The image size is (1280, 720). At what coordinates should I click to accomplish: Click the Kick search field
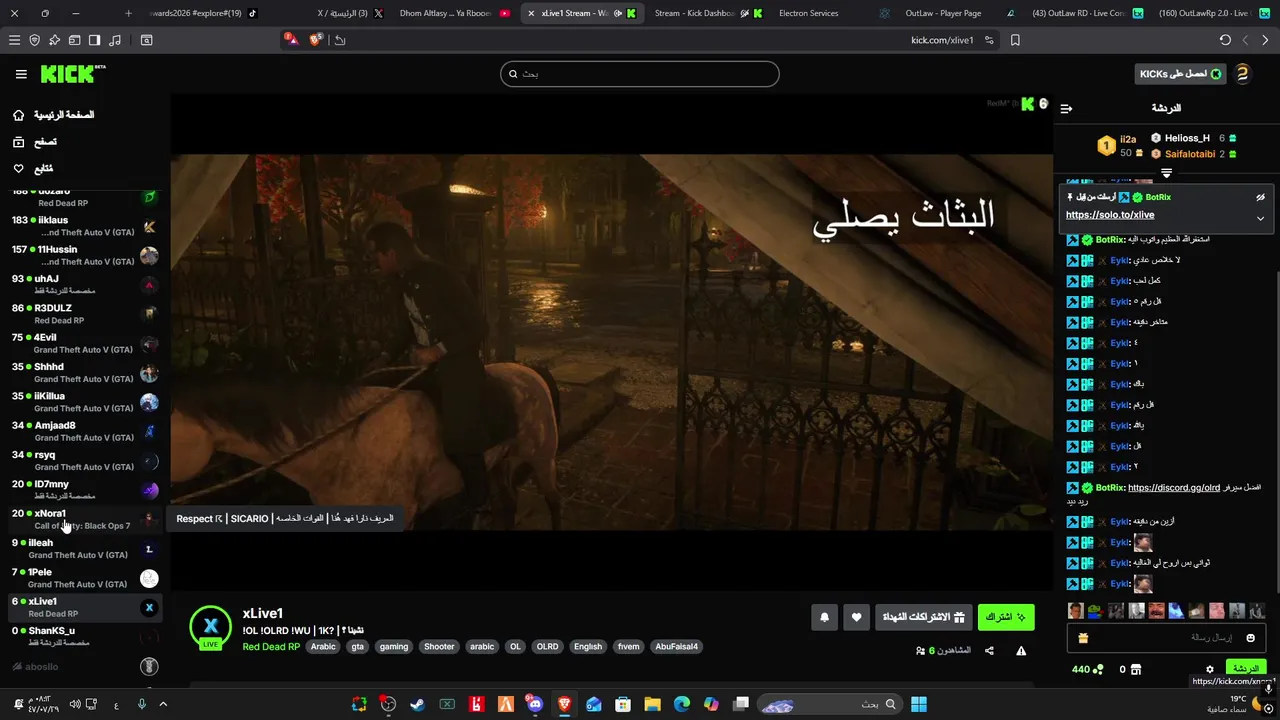(640, 74)
